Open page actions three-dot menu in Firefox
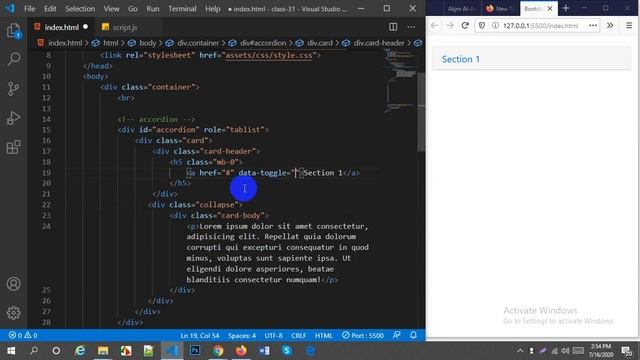The height and width of the screenshot is (360, 640). coord(593,25)
